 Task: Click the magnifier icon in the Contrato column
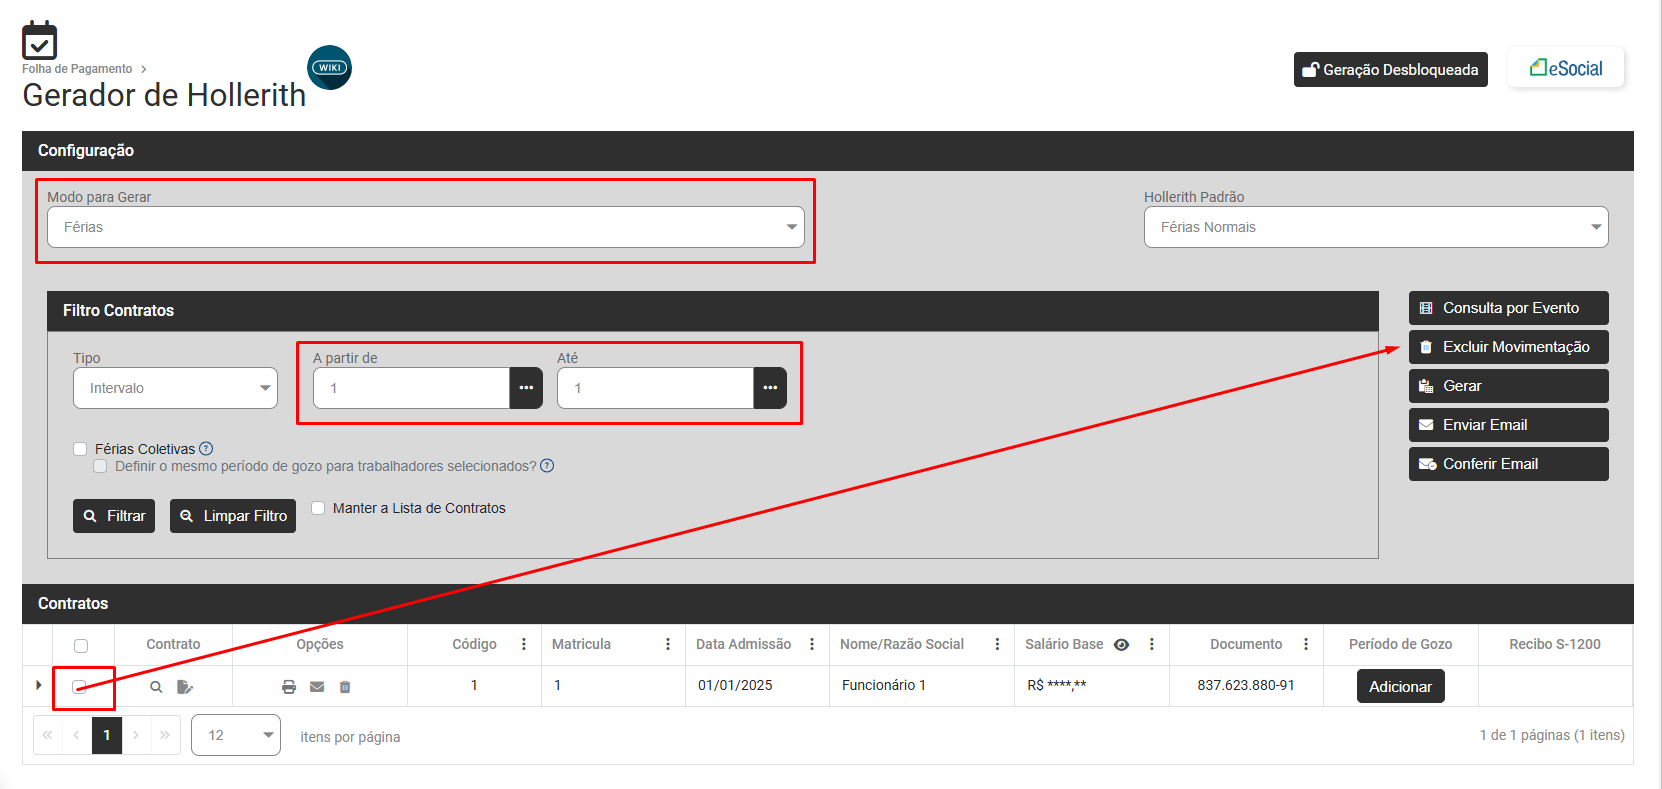[x=156, y=687]
